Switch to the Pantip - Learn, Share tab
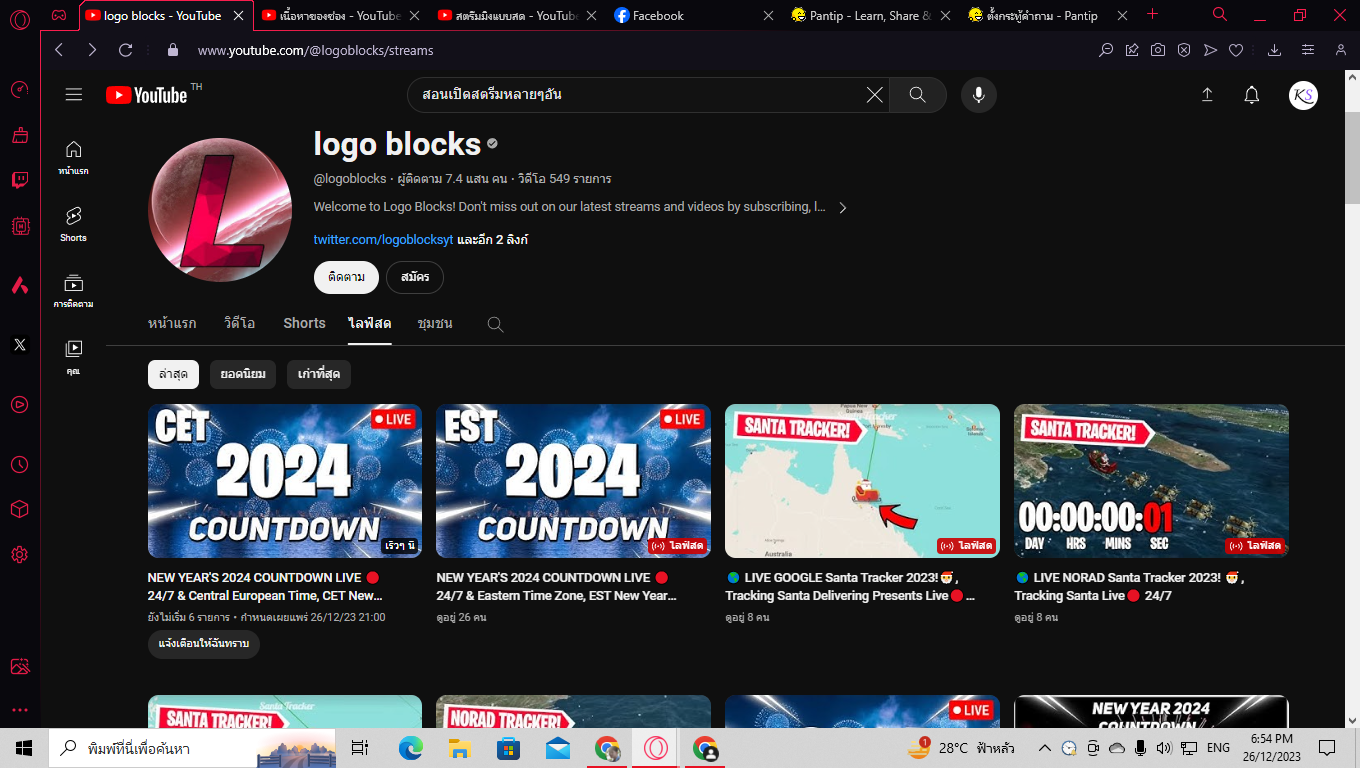Viewport: 1360px width, 768px height. (x=869, y=15)
